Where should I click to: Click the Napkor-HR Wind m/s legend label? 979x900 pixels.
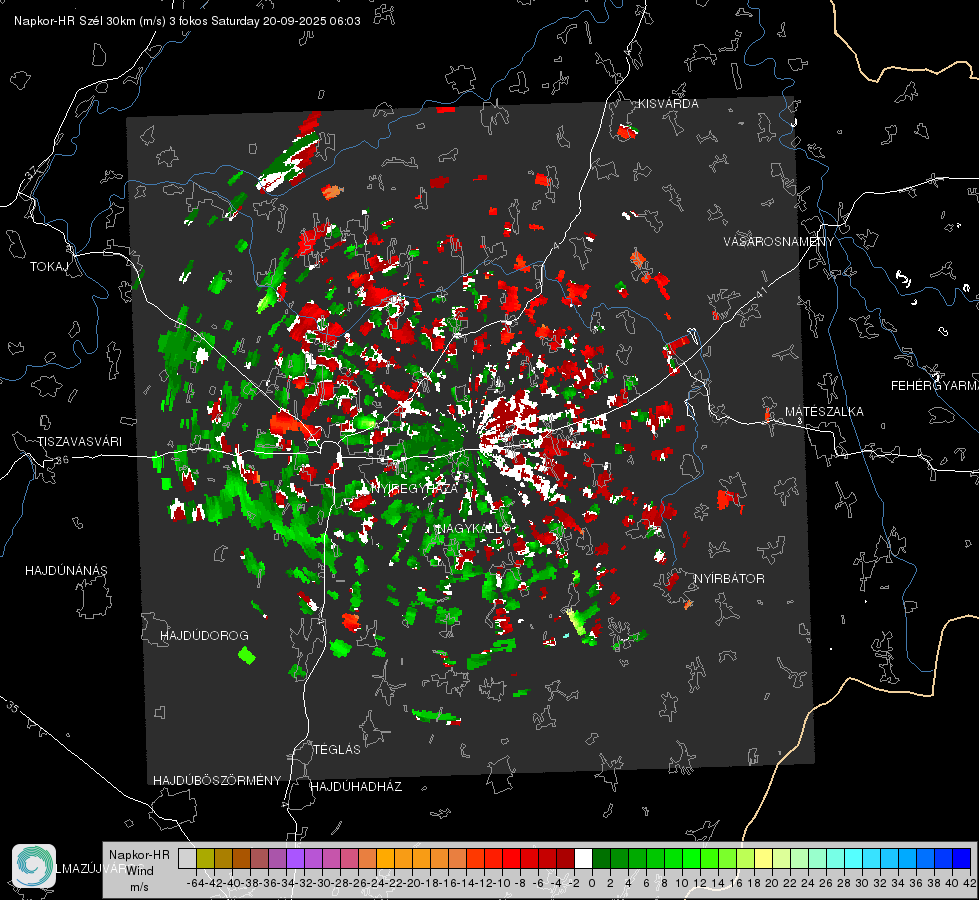tap(139, 870)
